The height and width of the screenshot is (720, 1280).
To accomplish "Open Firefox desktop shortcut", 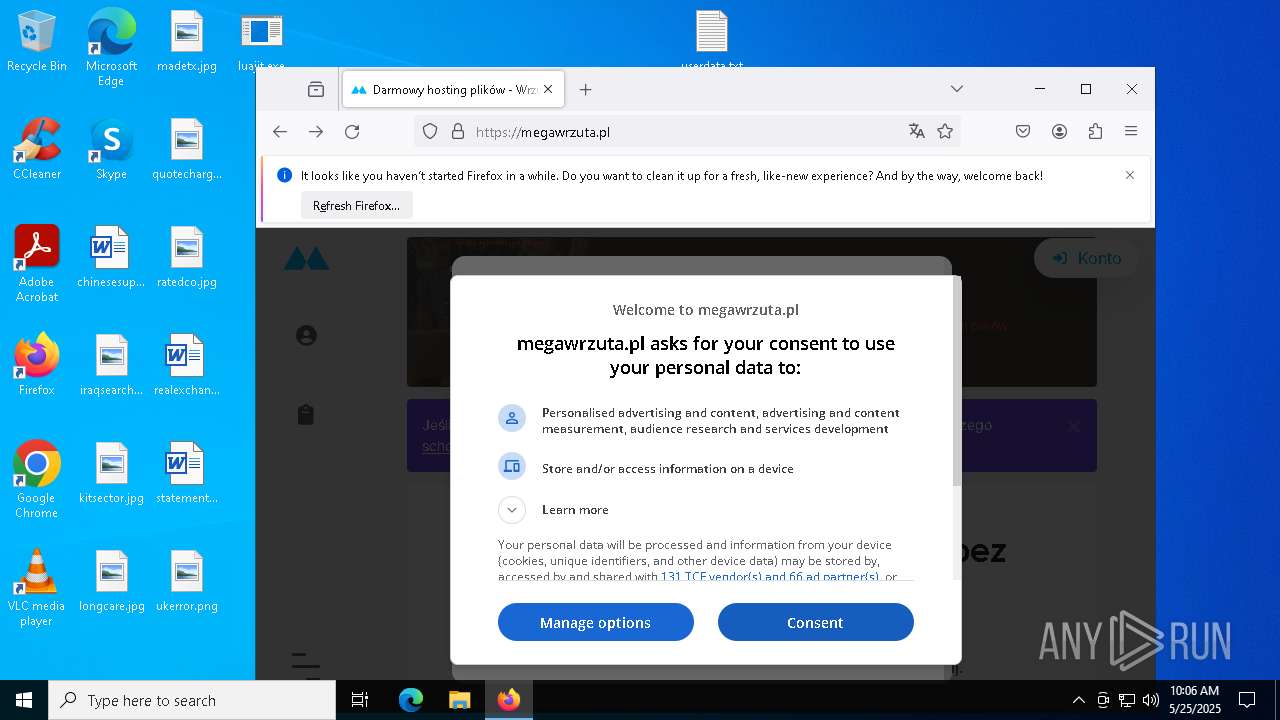I will (37, 364).
